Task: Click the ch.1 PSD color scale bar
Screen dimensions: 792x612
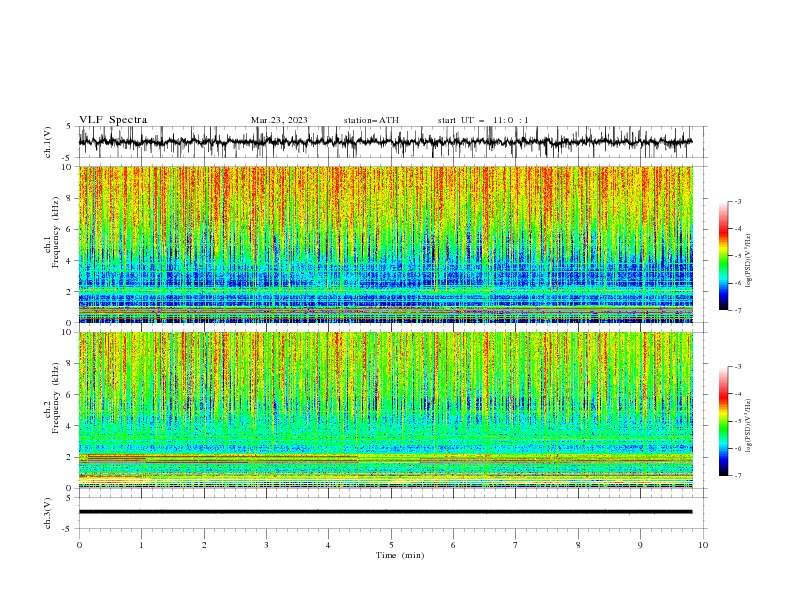Action: click(x=724, y=256)
